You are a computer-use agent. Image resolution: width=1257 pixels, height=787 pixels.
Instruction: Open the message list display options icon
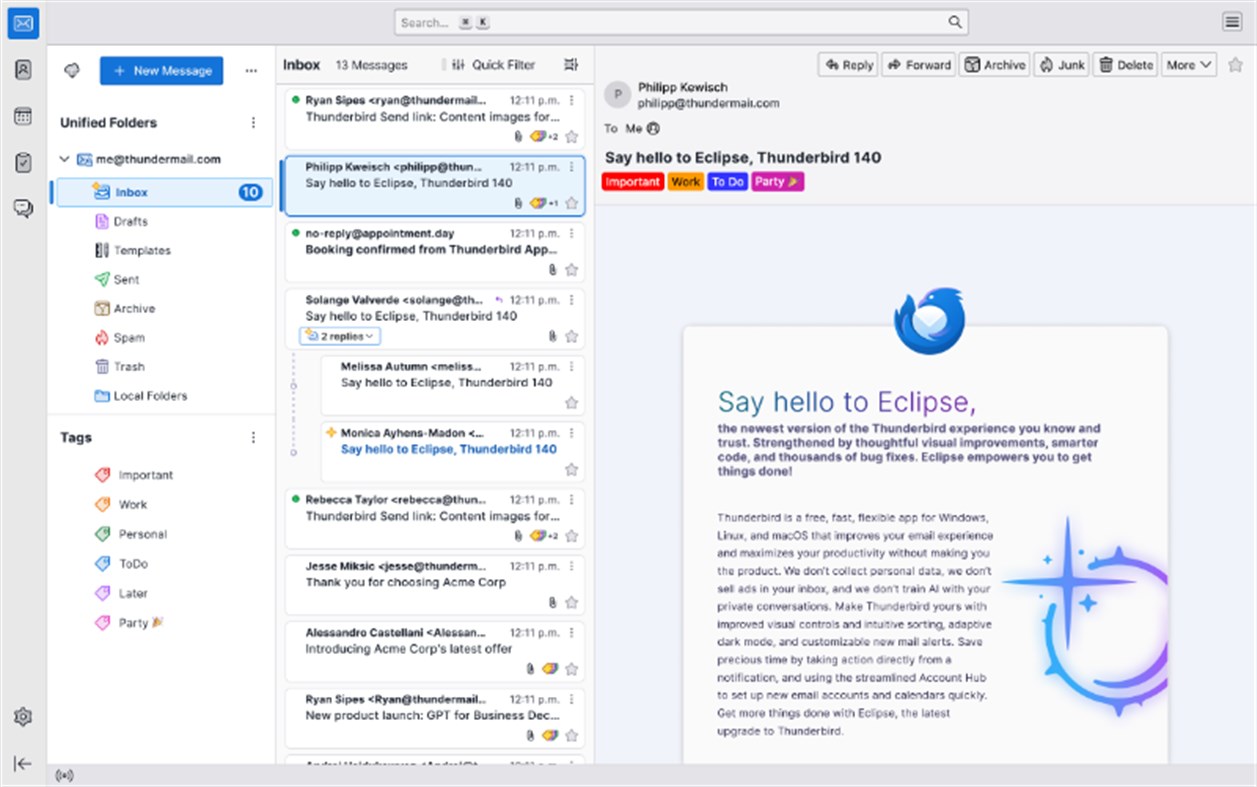(x=571, y=64)
